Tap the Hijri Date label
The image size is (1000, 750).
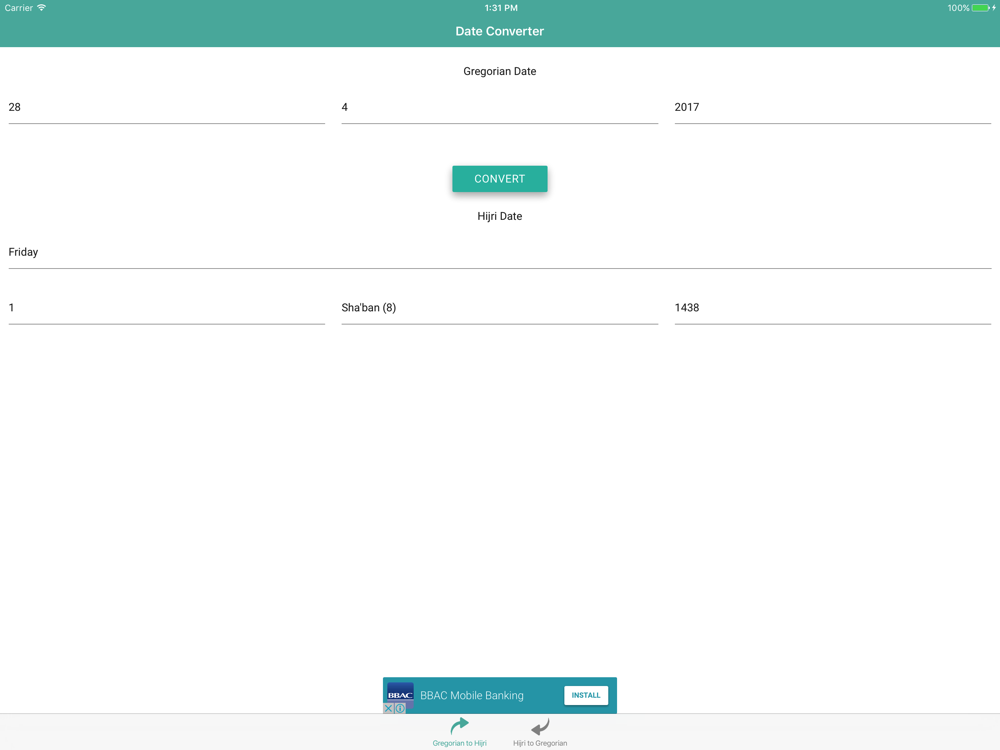[x=499, y=216]
